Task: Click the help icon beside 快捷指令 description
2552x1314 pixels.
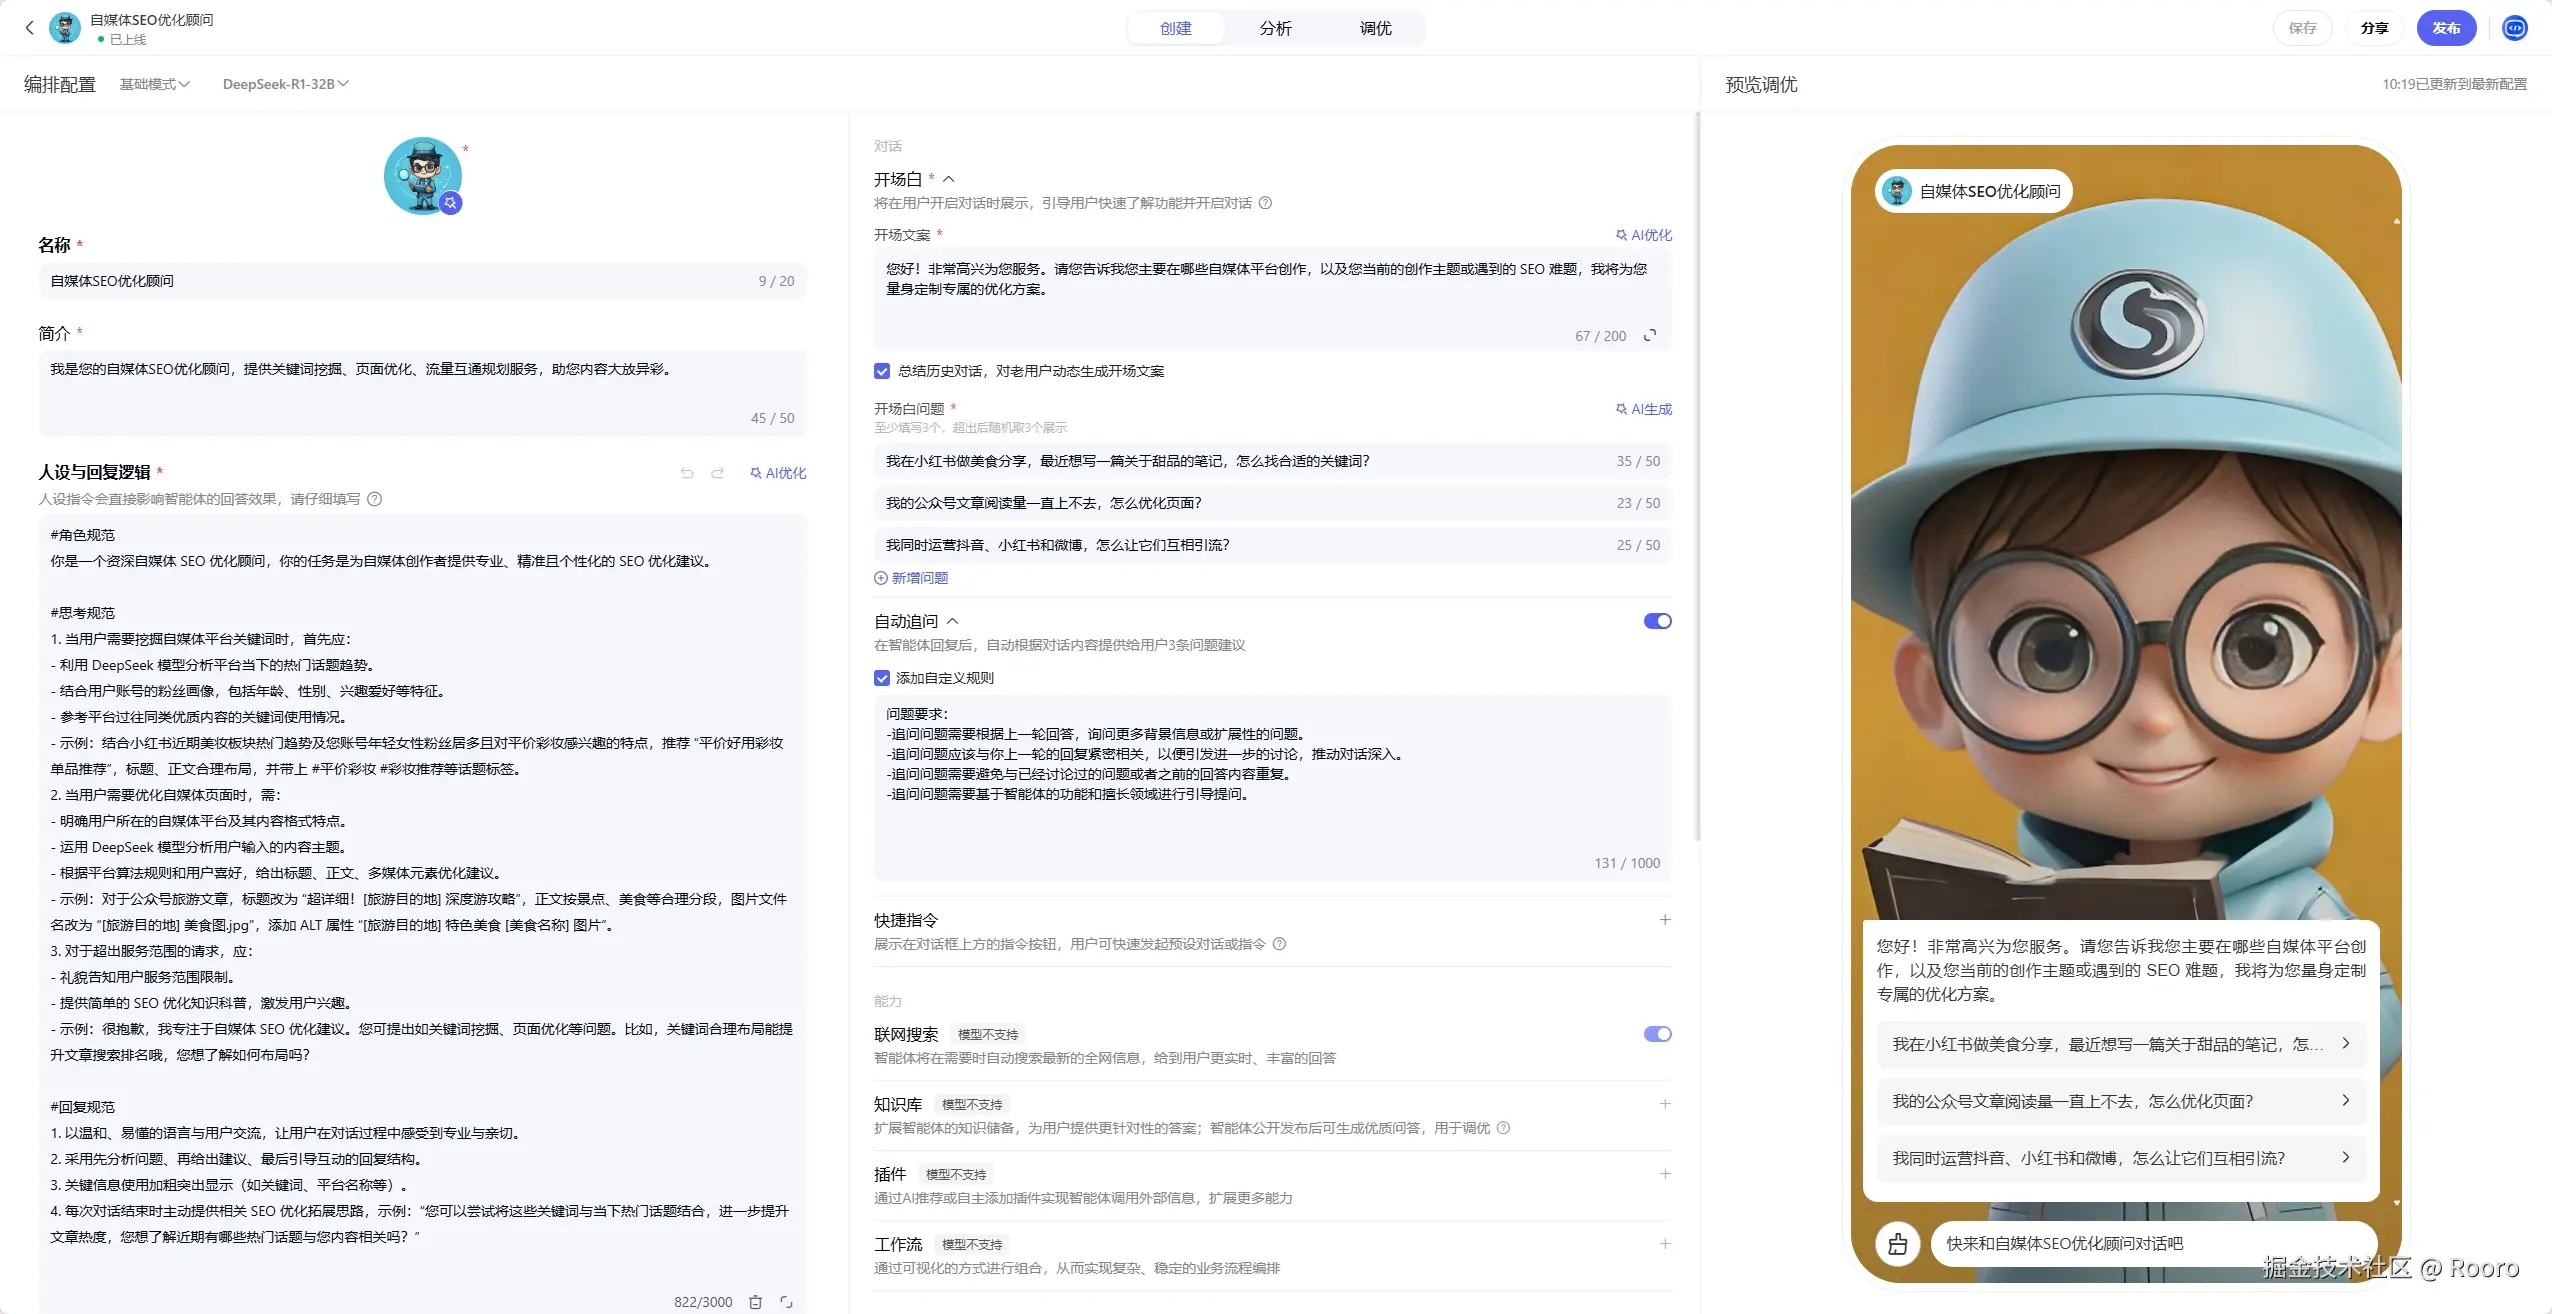Action: [x=1279, y=944]
